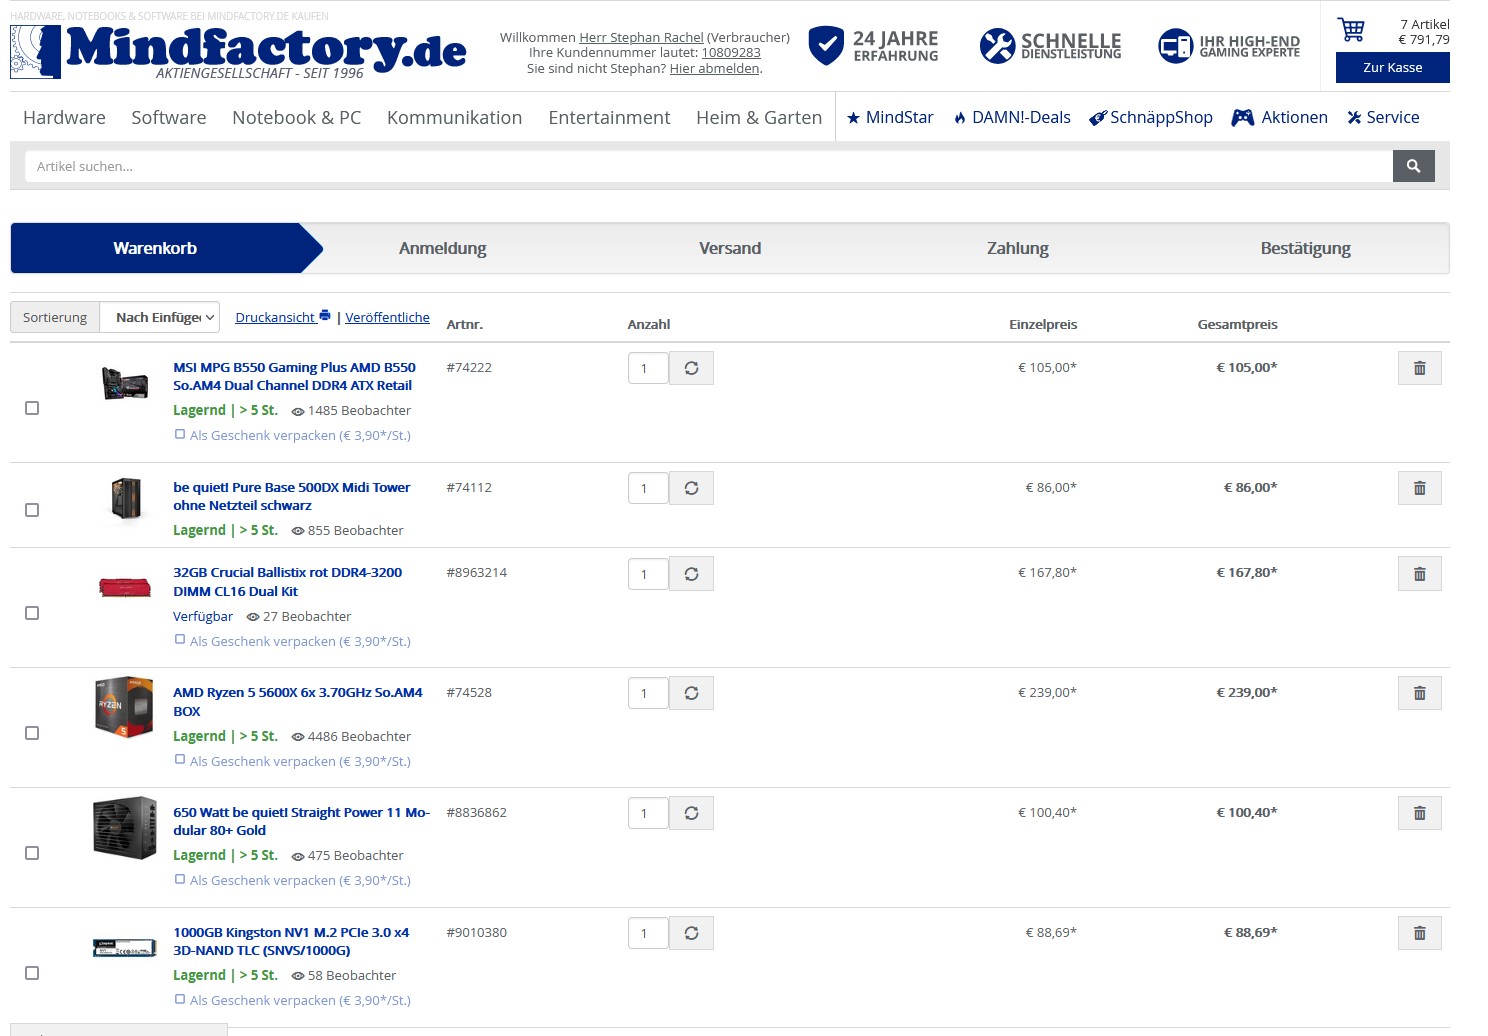The height and width of the screenshot is (1036, 1488).
Task: Delete be quiet! Pure Base 500DX from cart
Action: 1419,488
